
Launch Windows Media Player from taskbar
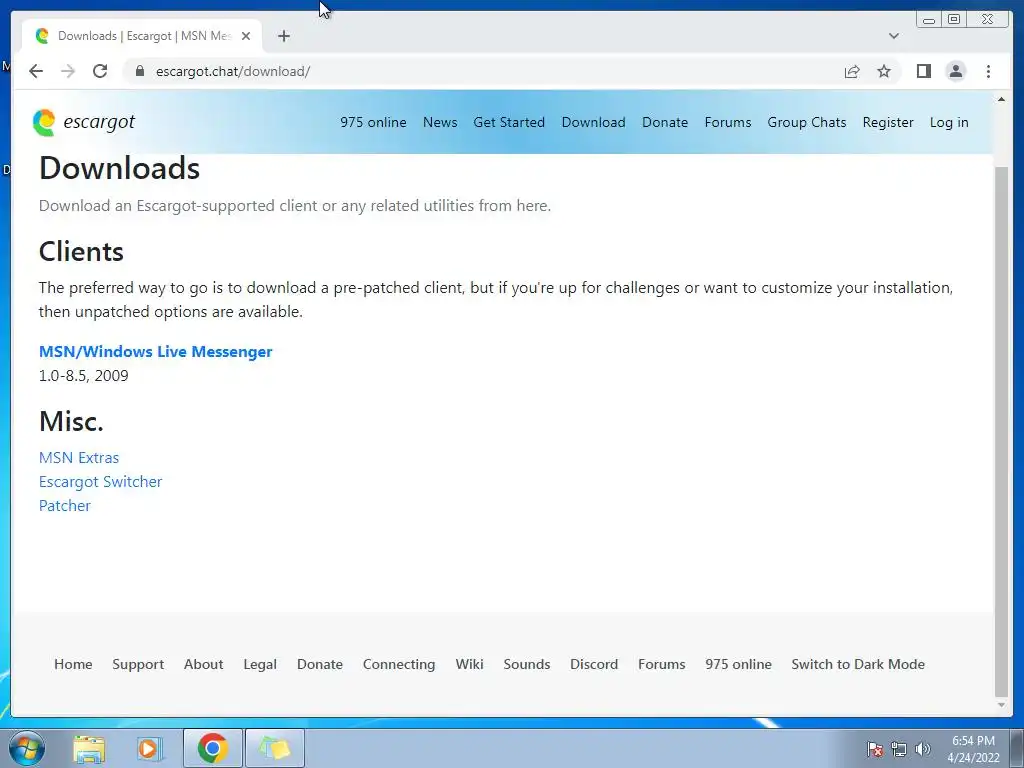[x=150, y=748]
